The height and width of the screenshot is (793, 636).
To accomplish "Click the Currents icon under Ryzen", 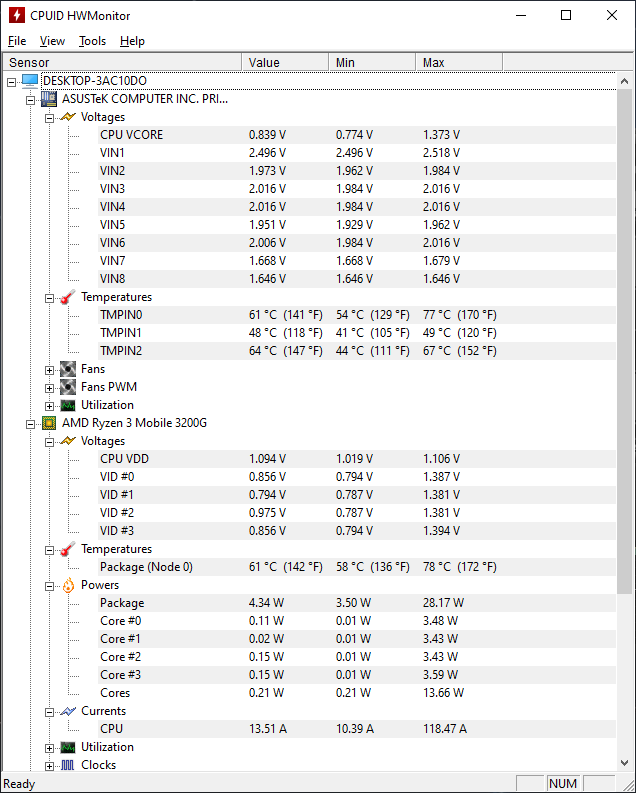I will click(x=68, y=711).
